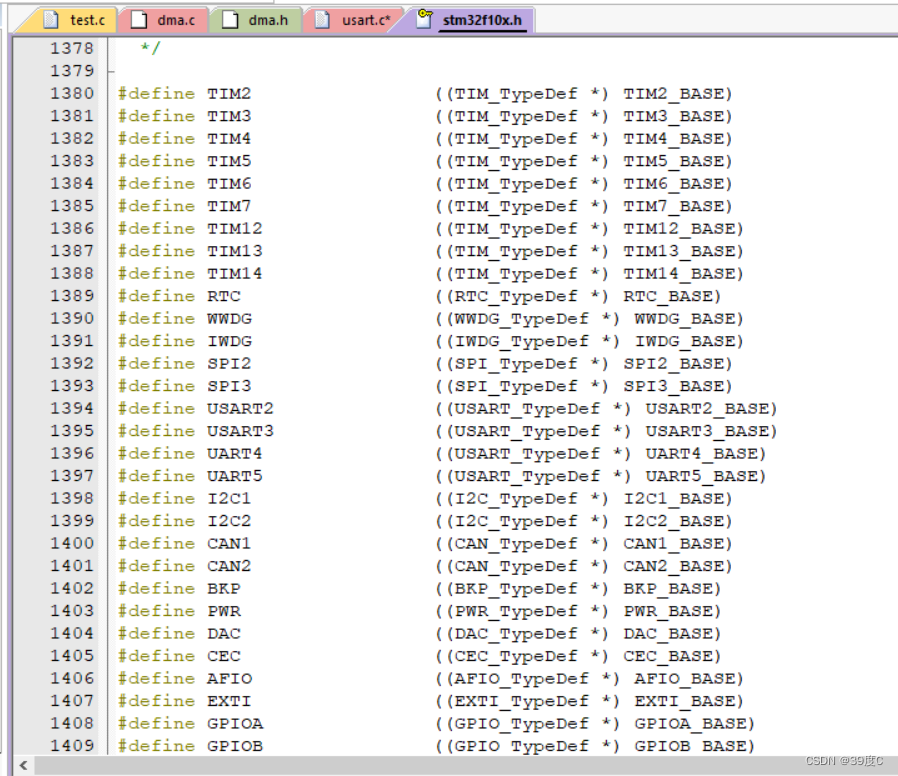Viewport: 898px width, 776px height.
Task: Click the TIM2_BASE identifier
Action: click(672, 94)
